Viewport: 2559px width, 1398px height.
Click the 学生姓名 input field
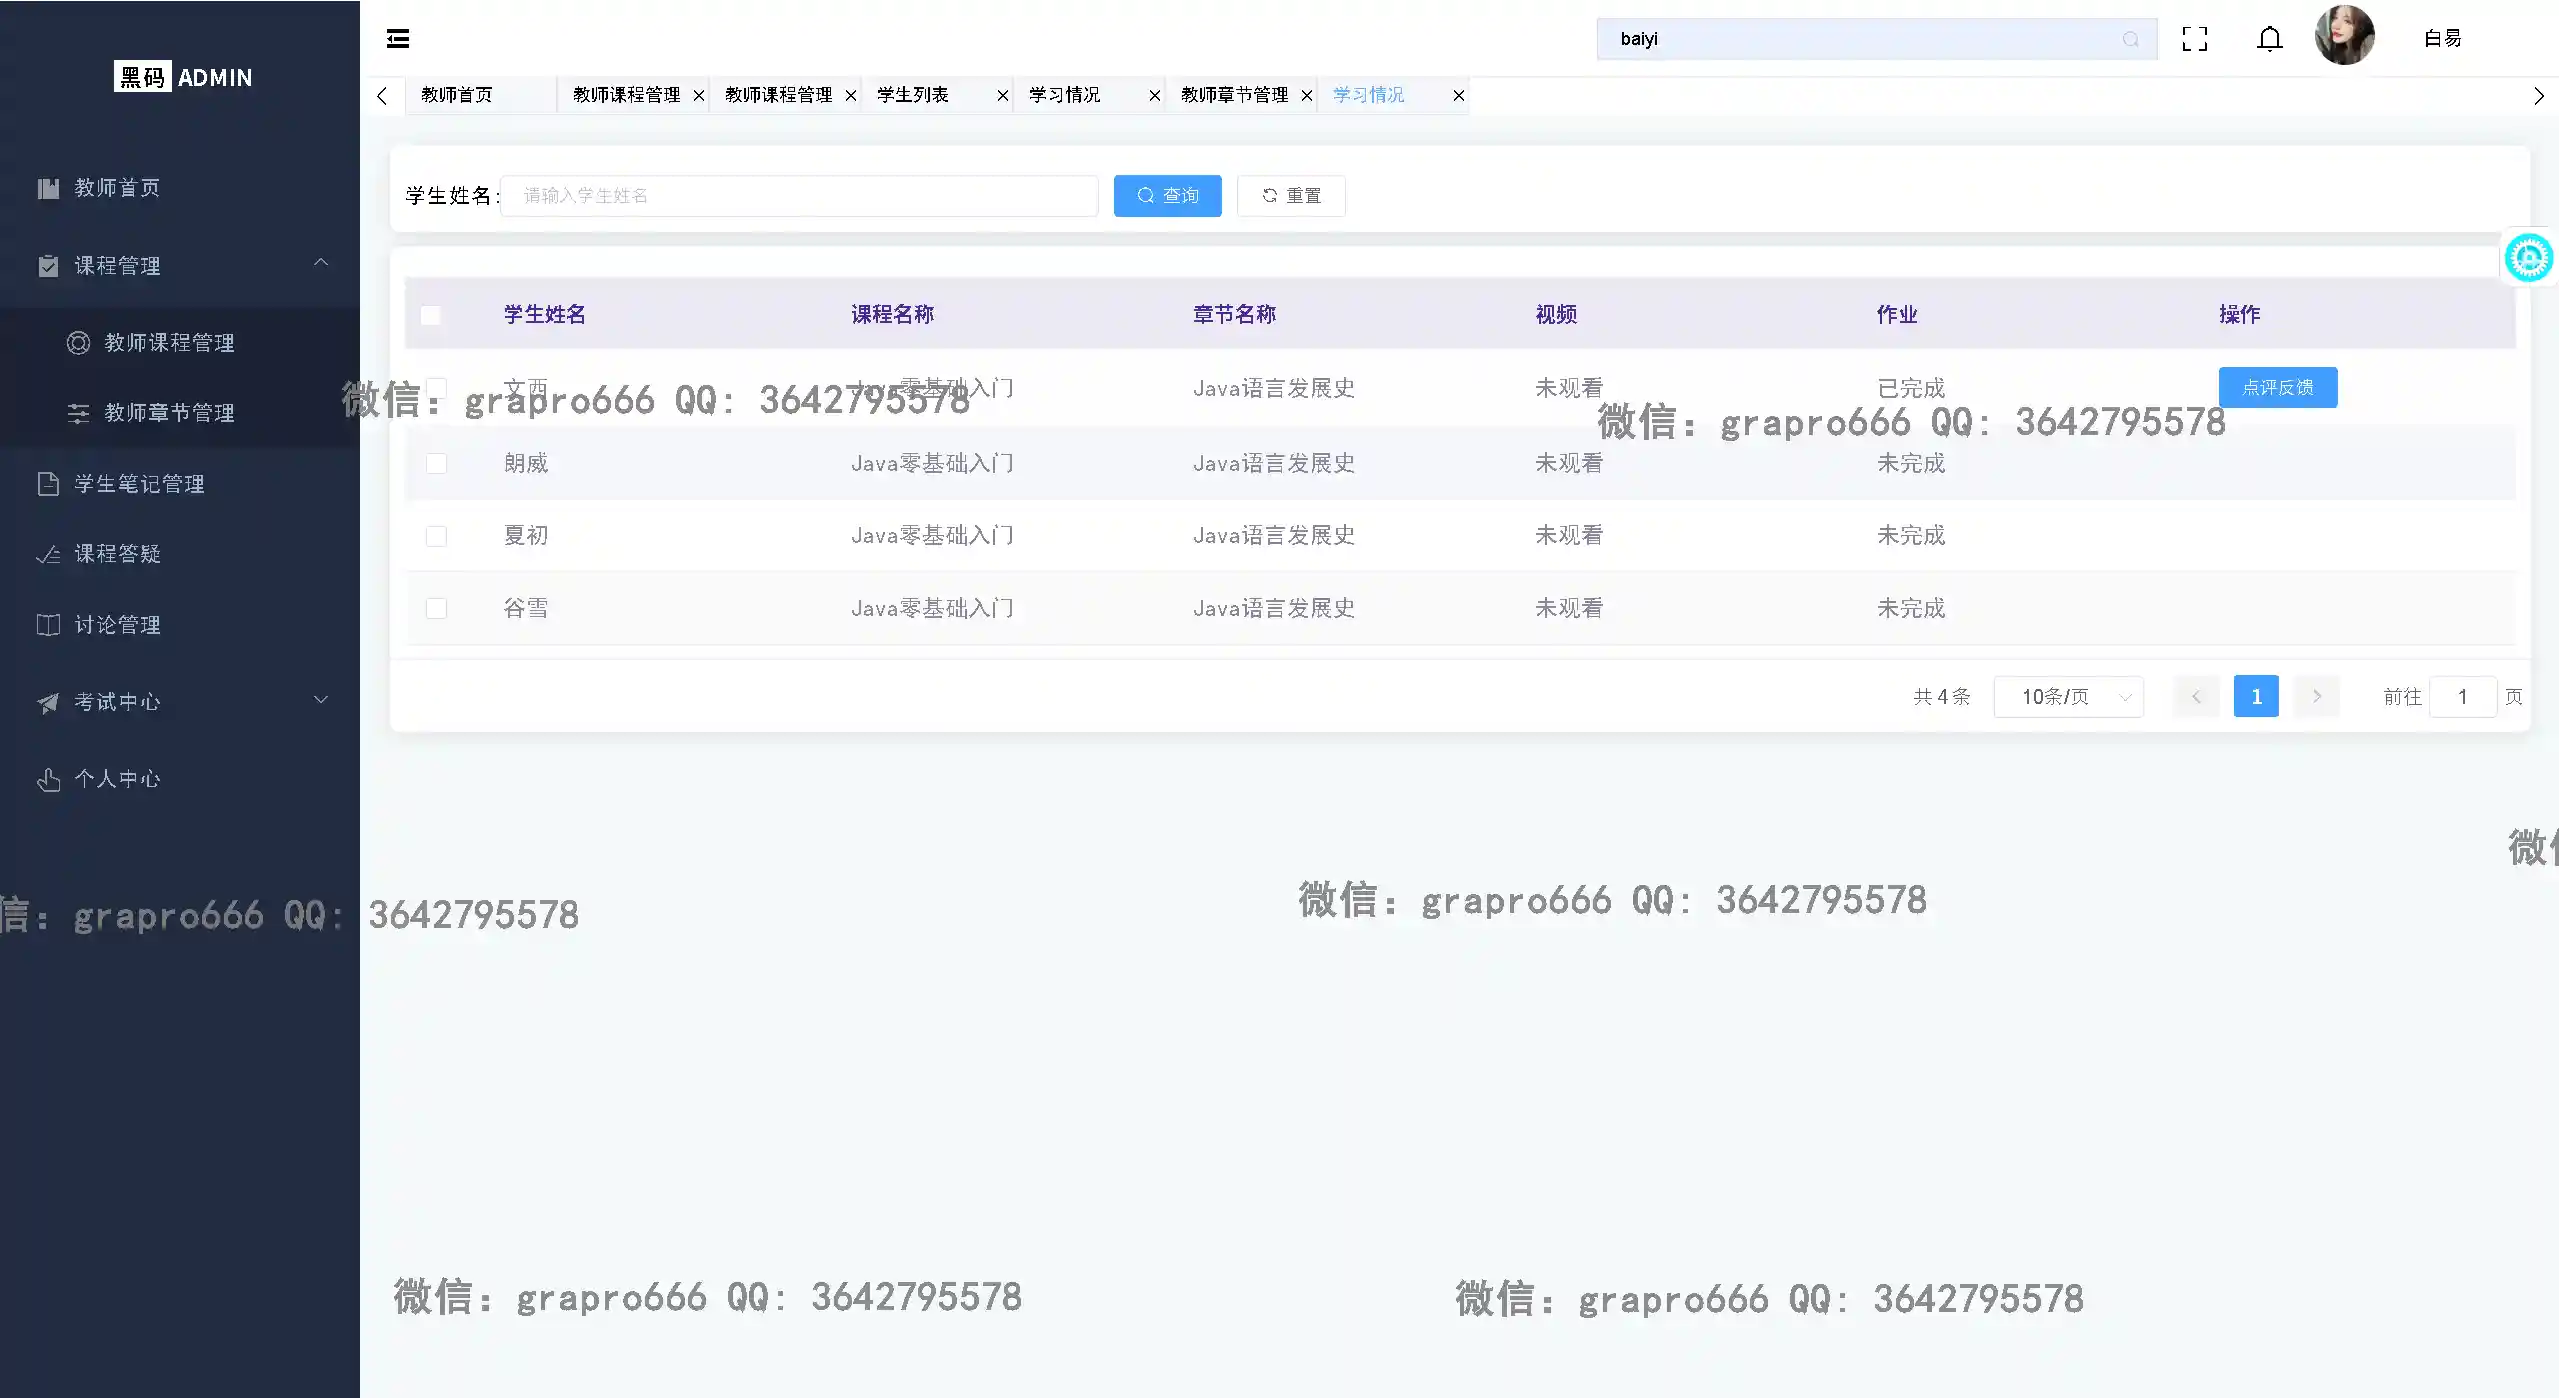pyautogui.click(x=798, y=195)
